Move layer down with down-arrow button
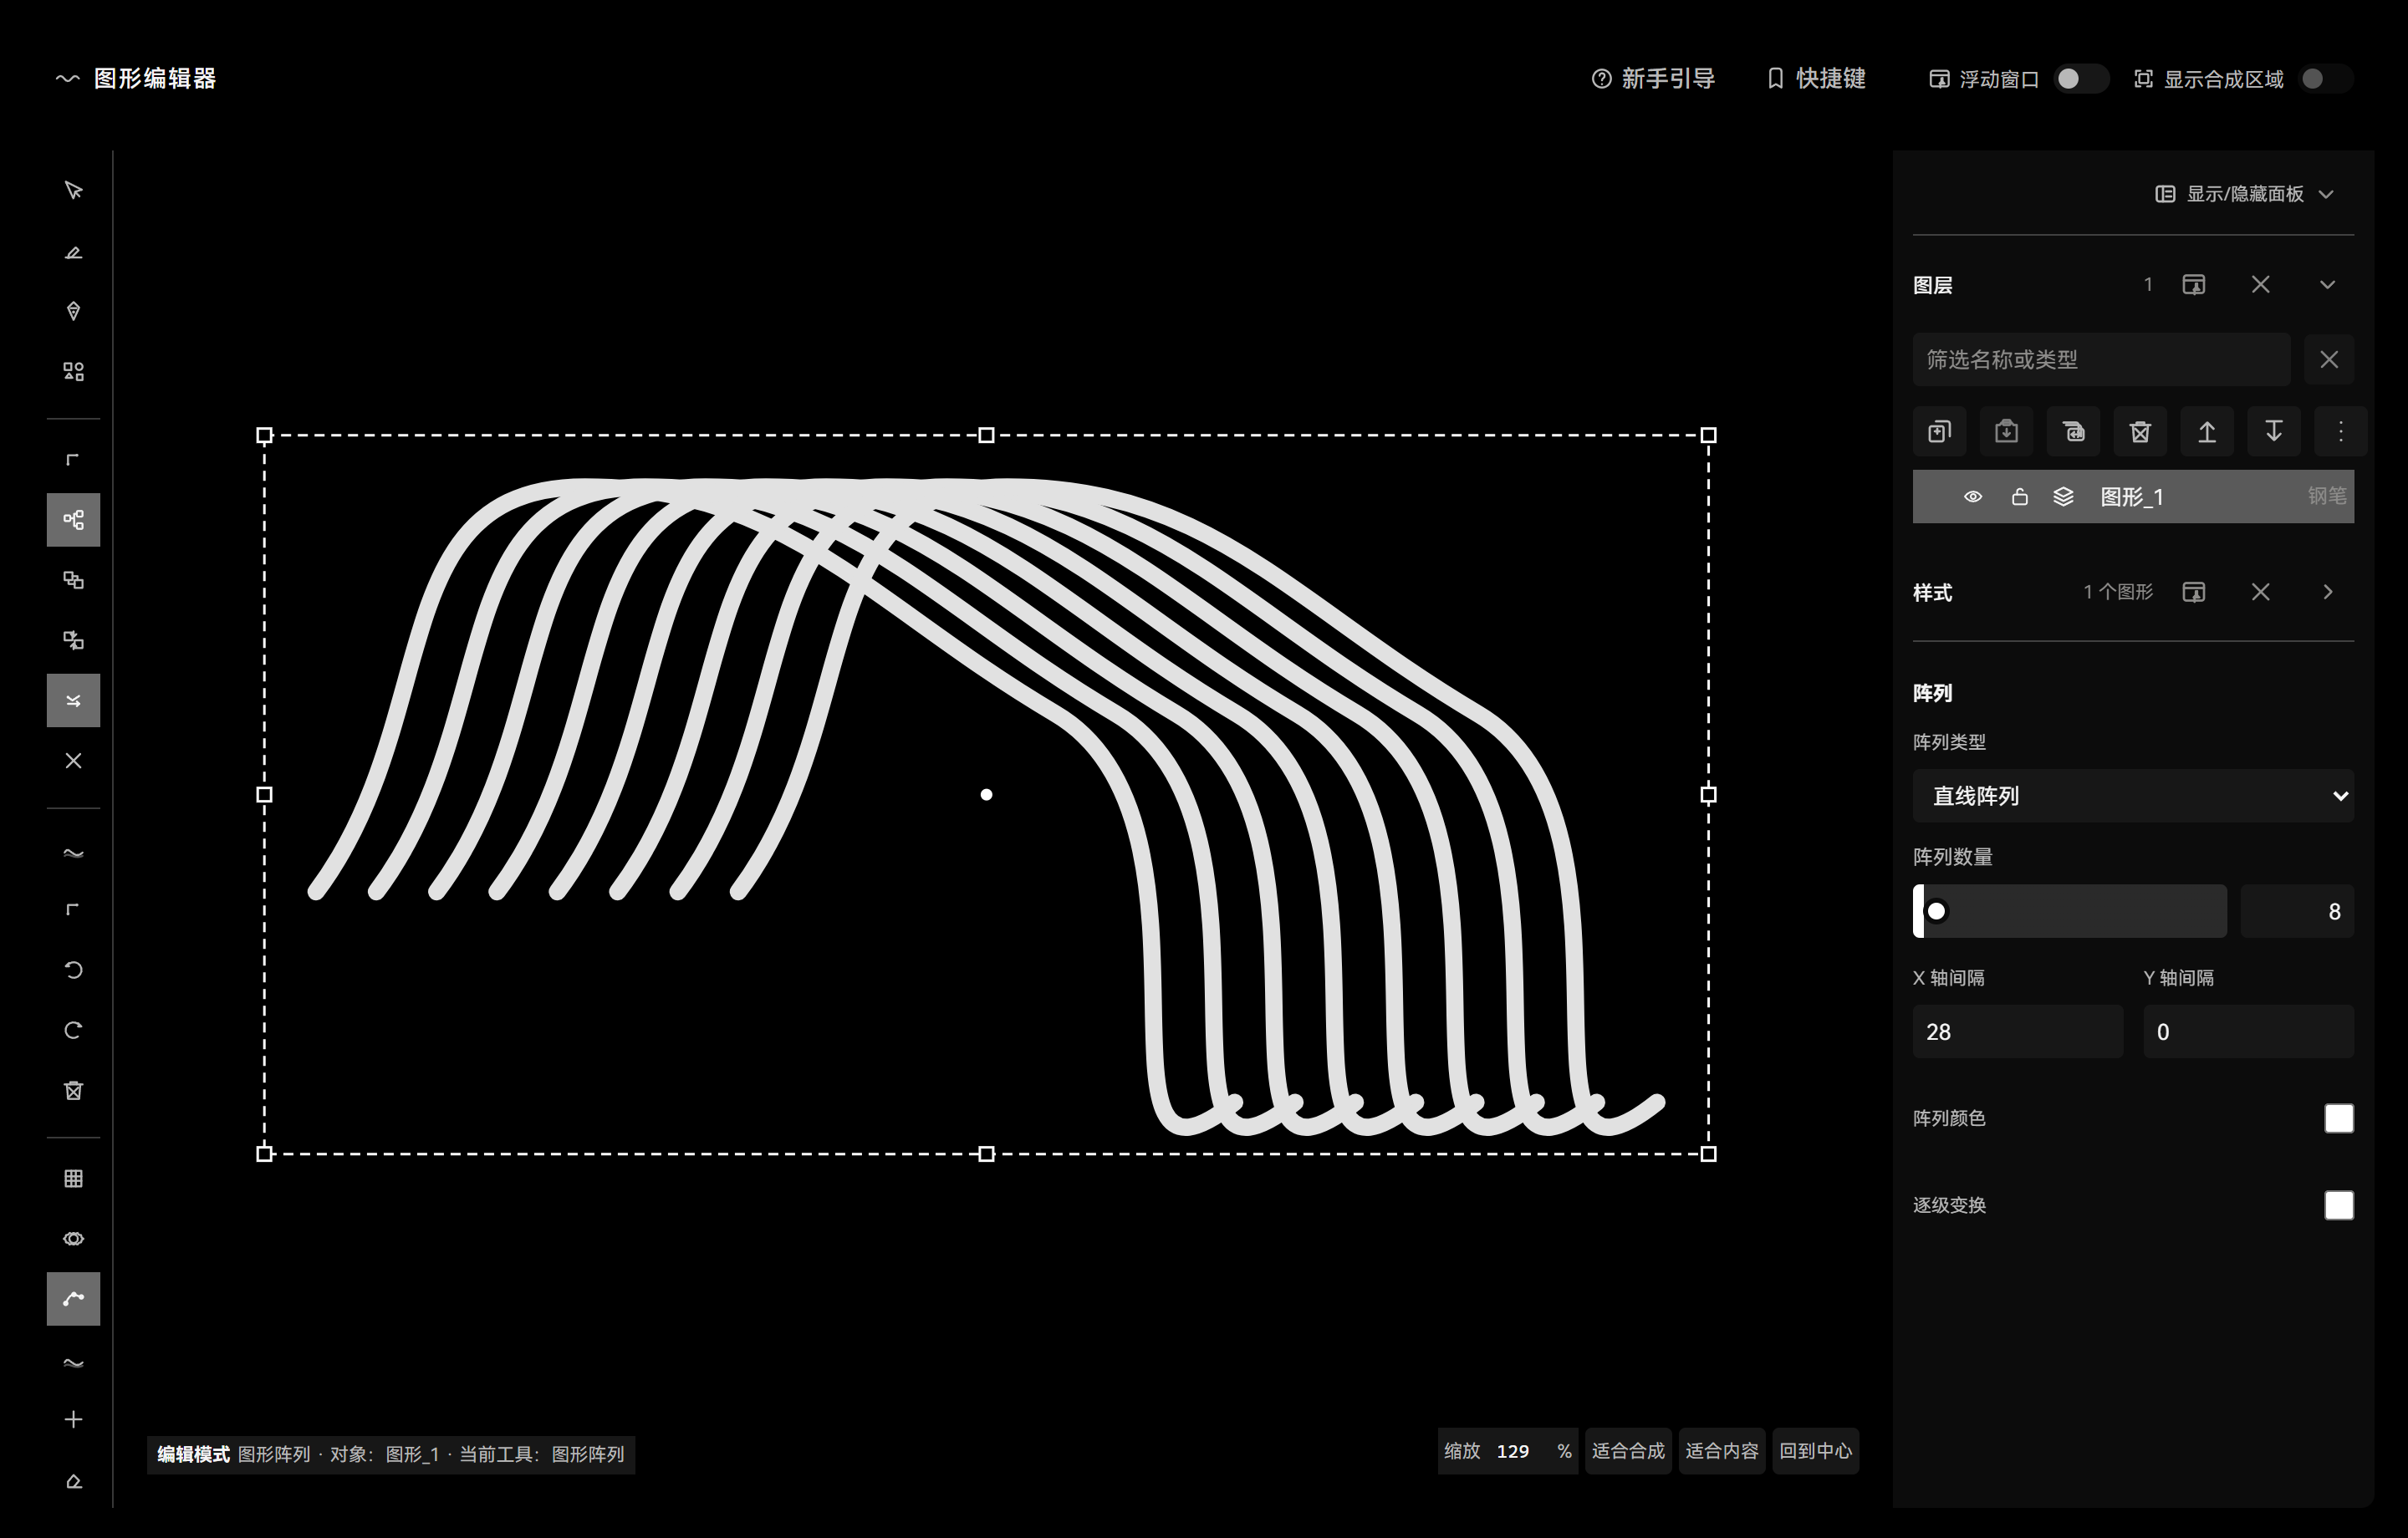Image resolution: width=2408 pixels, height=1538 pixels. pyautogui.click(x=2274, y=432)
